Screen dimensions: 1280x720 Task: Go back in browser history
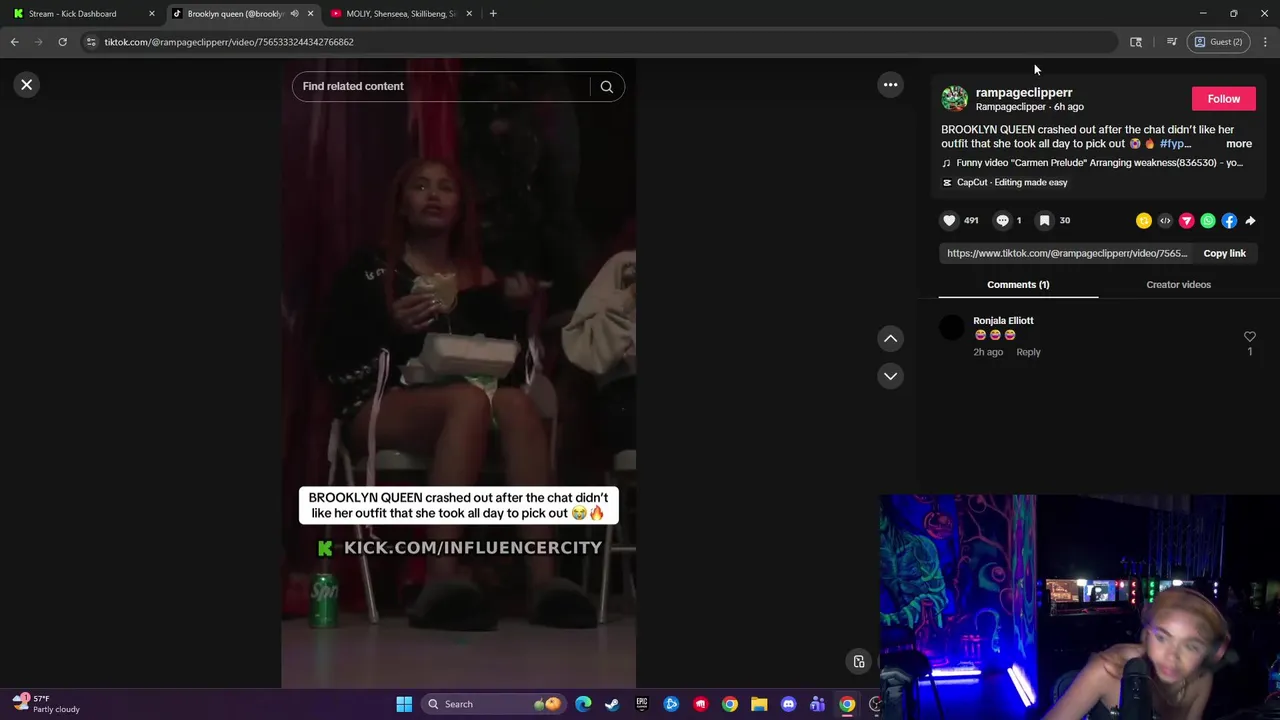[14, 42]
